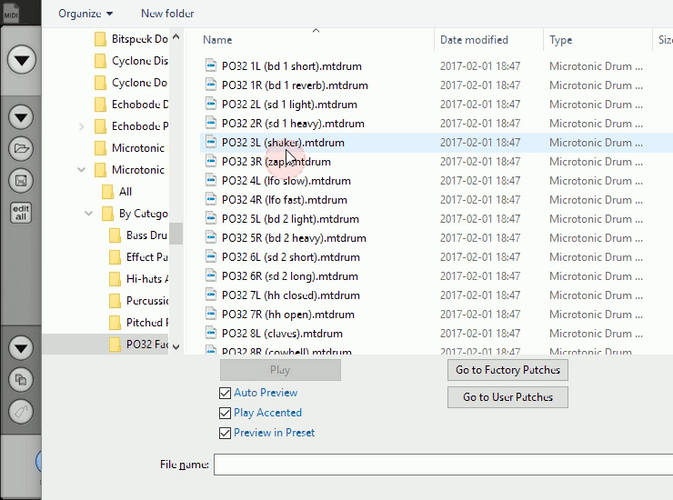The height and width of the screenshot is (500, 673).
Task: Select file PO32 7L (hh closed).mtdrum
Action: 291,295
